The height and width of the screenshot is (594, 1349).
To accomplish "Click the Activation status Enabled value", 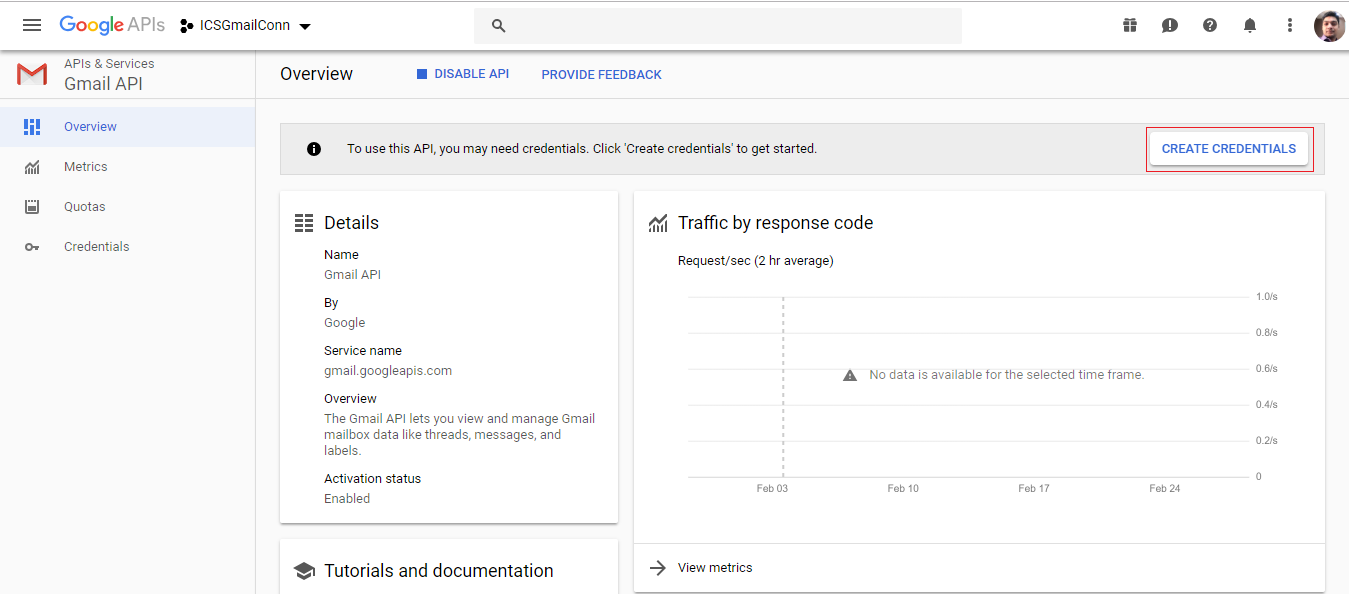I will 347,499.
